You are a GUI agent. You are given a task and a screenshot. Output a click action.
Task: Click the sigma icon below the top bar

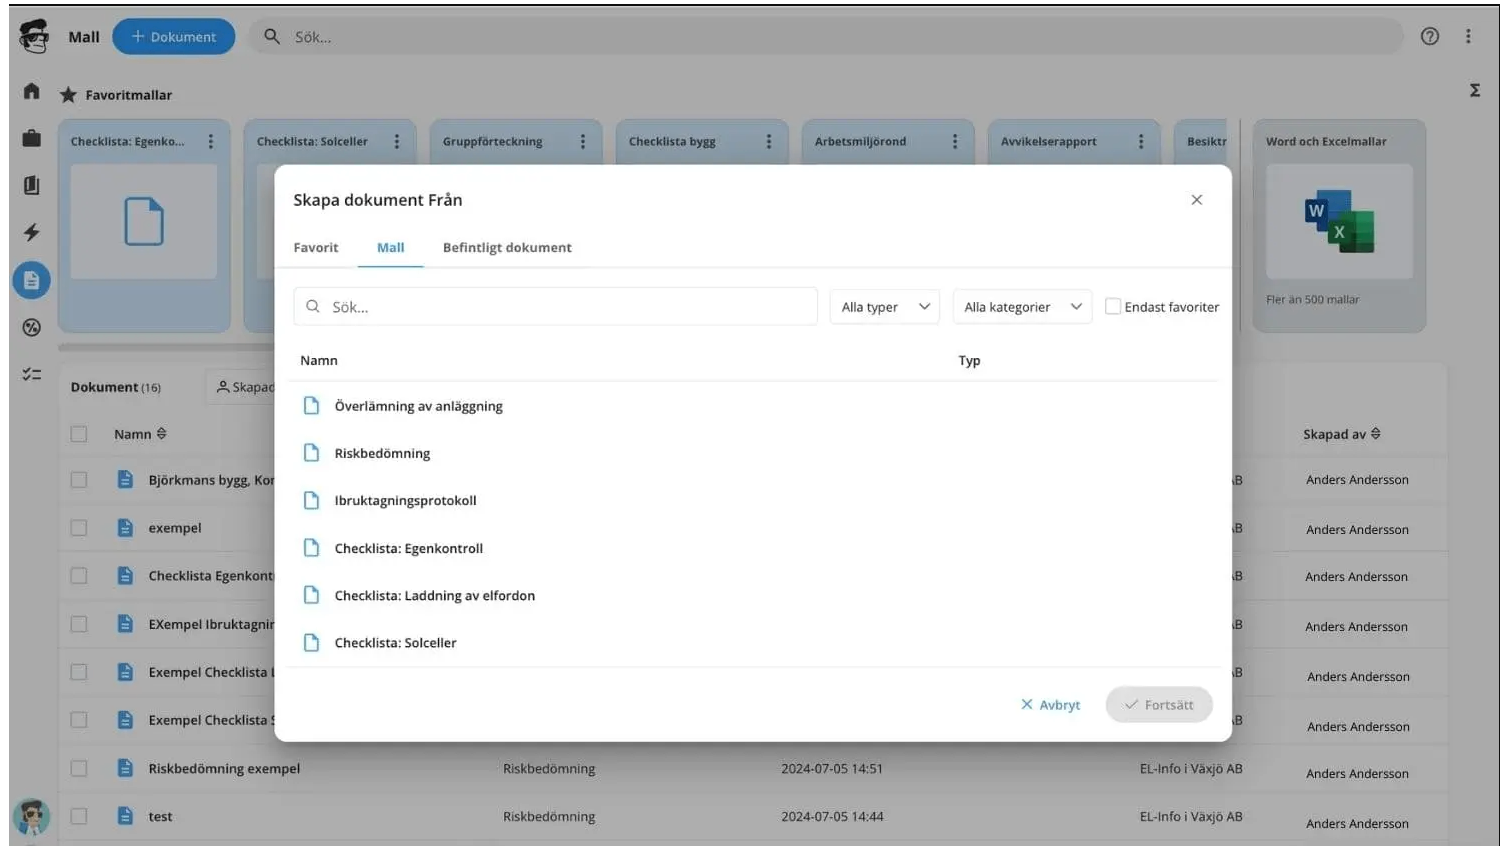pos(1474,89)
